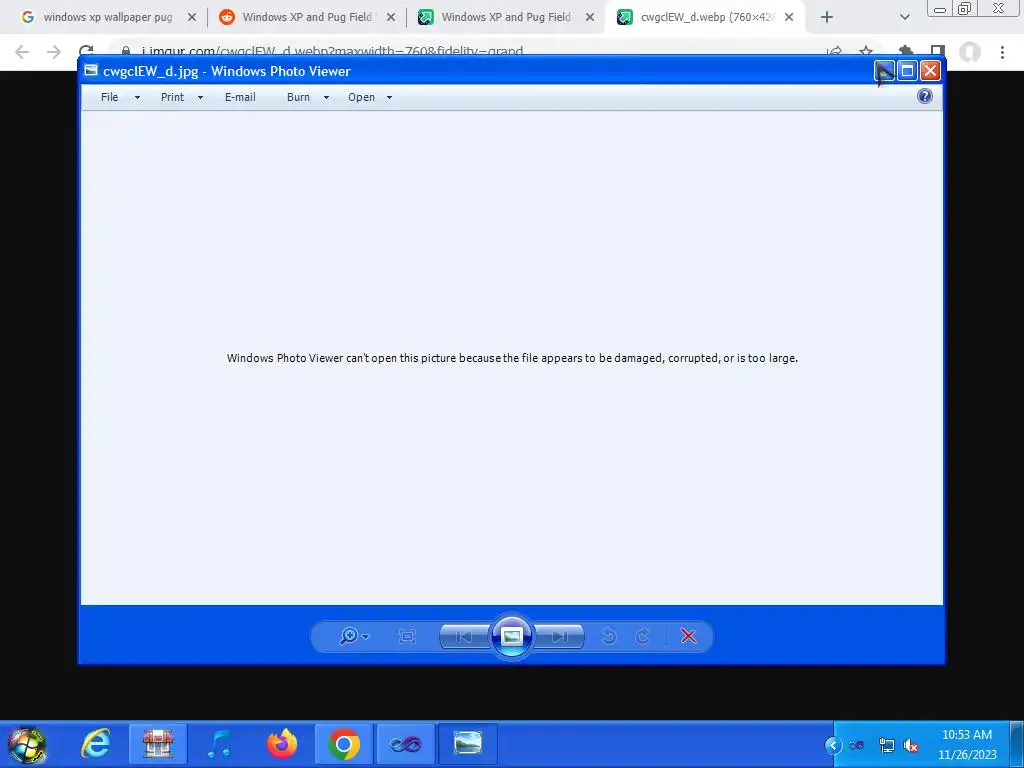The image size is (1024, 768).
Task: Click the Actual size icon
Action: 407,636
